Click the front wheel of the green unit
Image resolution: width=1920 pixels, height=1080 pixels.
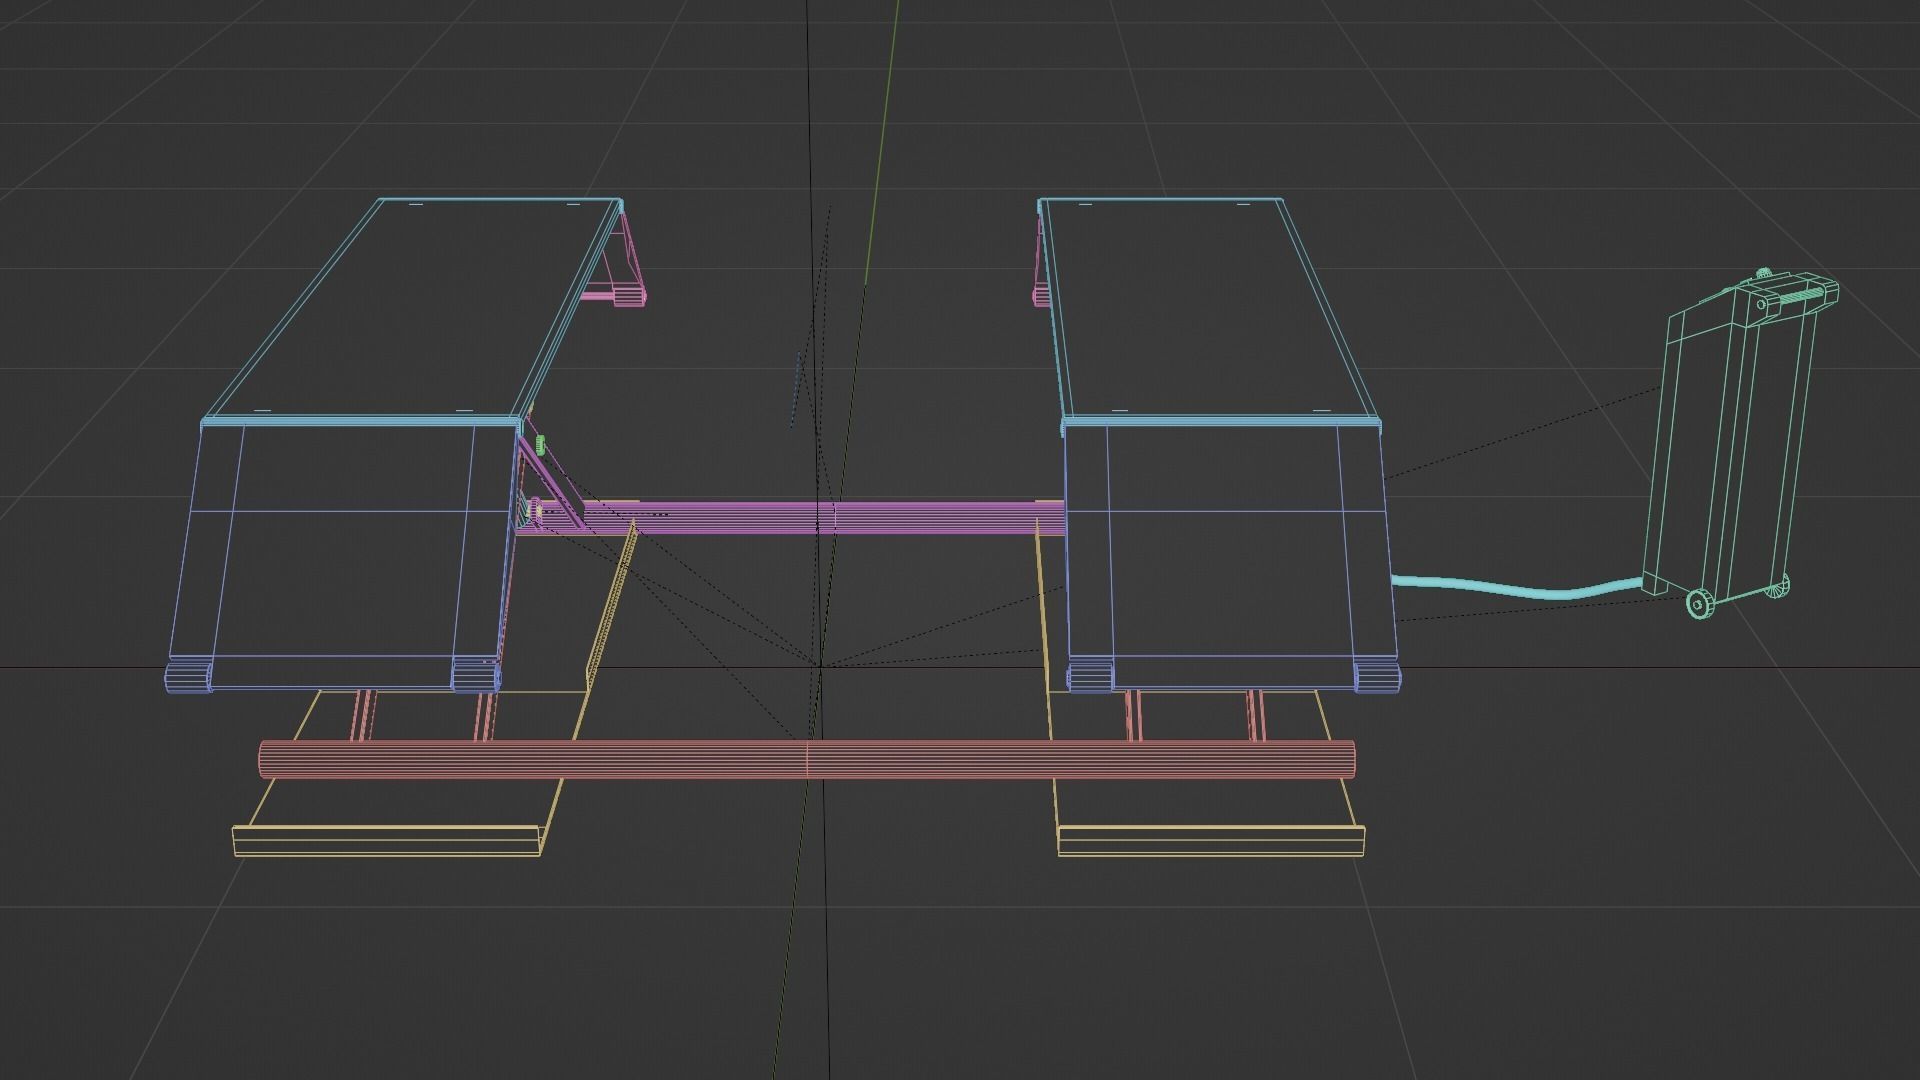click(1699, 603)
